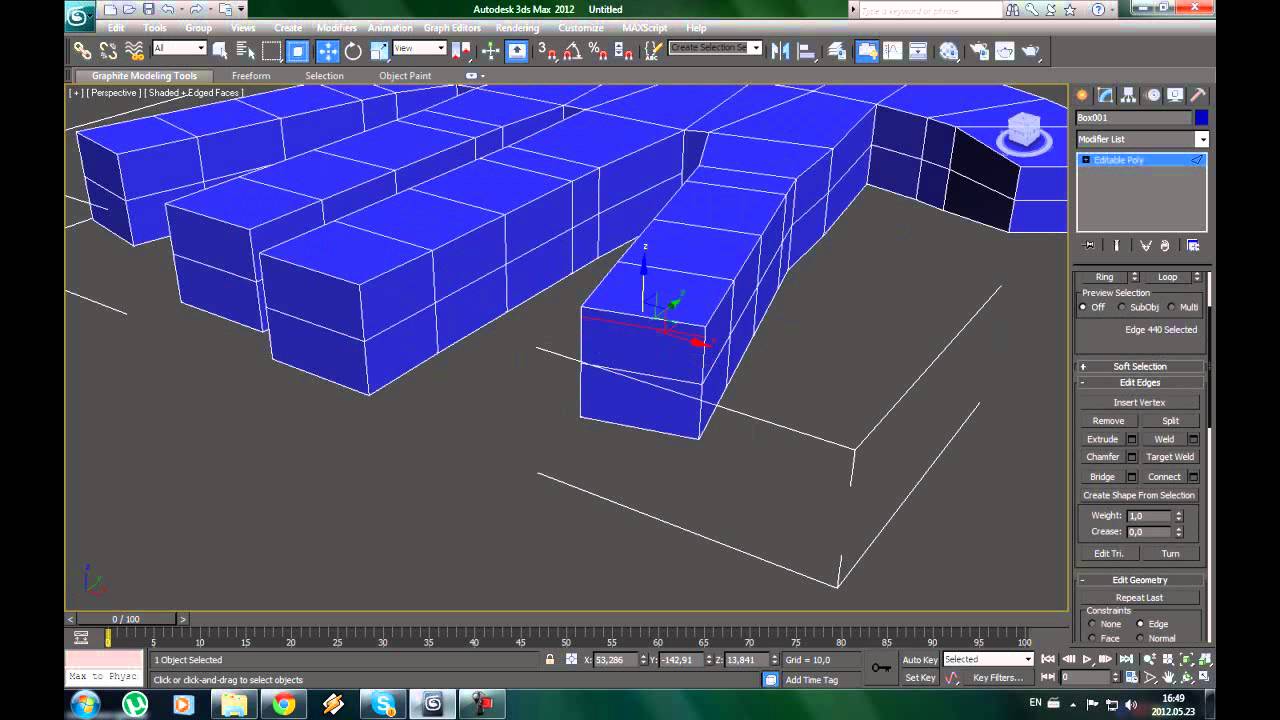
Task: Open the Hierarchy command panel tab
Action: 1129,95
